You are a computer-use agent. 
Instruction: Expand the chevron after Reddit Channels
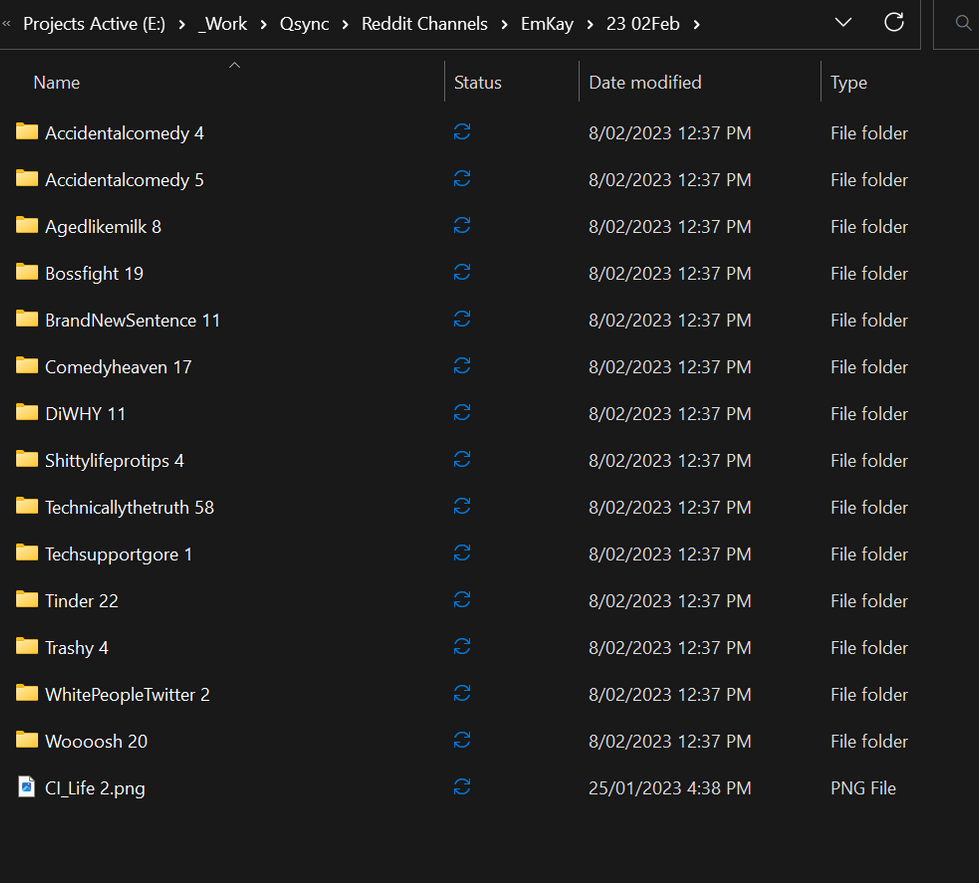pos(504,24)
